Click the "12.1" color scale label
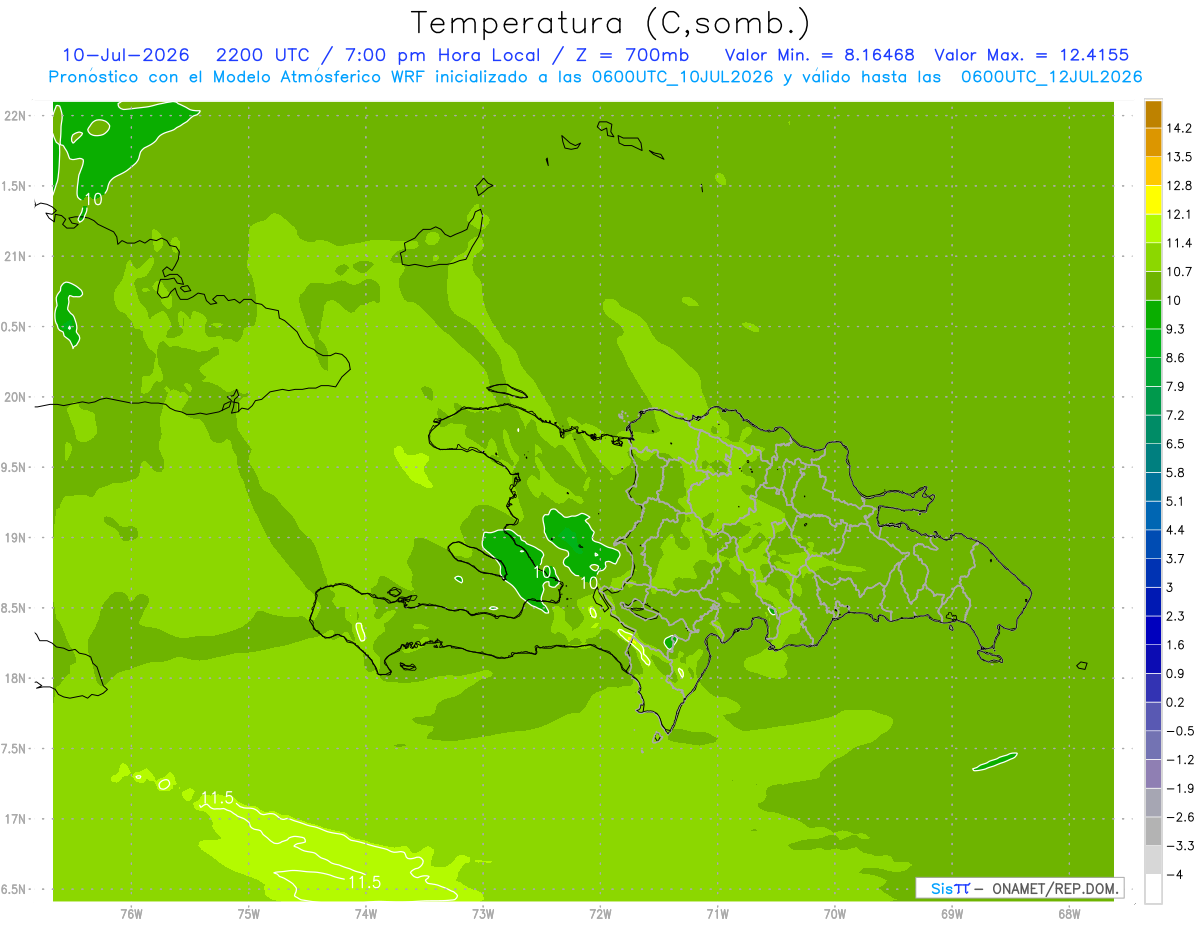This screenshot has height=927, width=1200. (x=1179, y=215)
